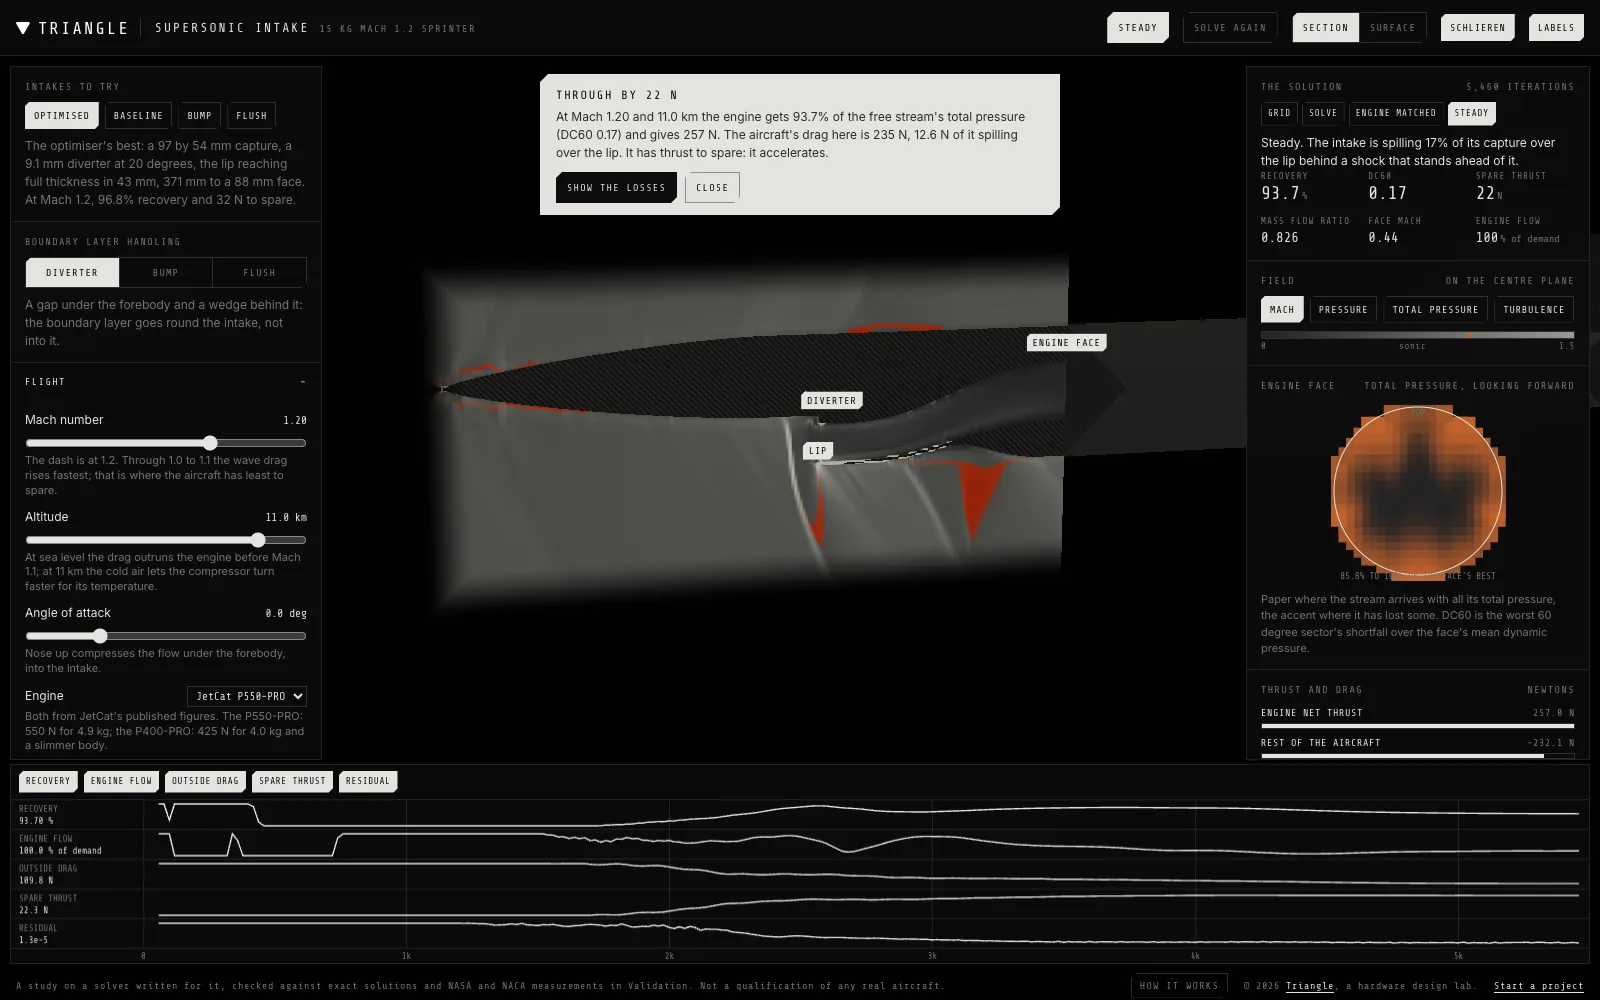
Task: Show the MACH field
Action: click(1282, 310)
